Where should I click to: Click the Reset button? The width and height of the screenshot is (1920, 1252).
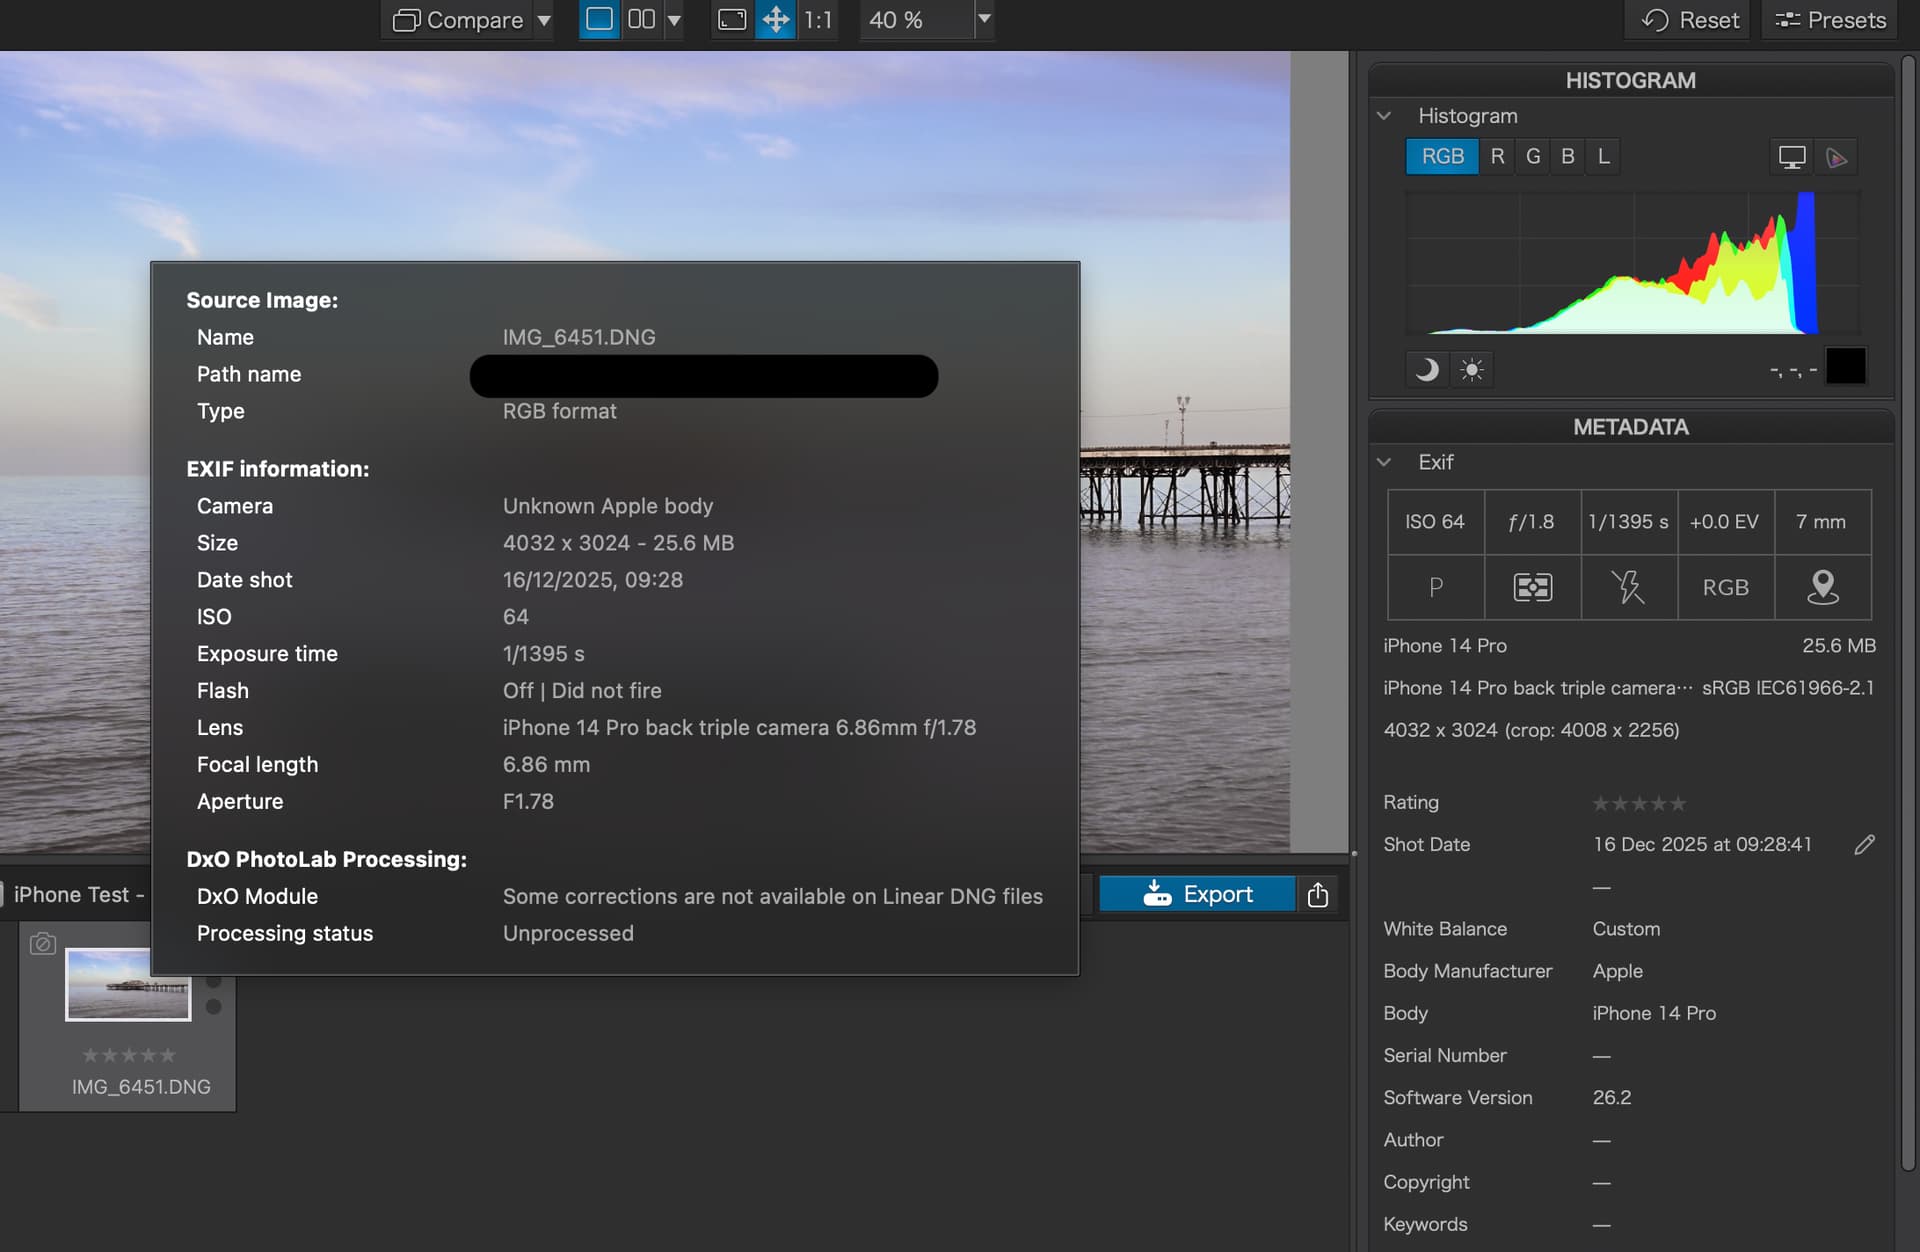click(x=1690, y=20)
